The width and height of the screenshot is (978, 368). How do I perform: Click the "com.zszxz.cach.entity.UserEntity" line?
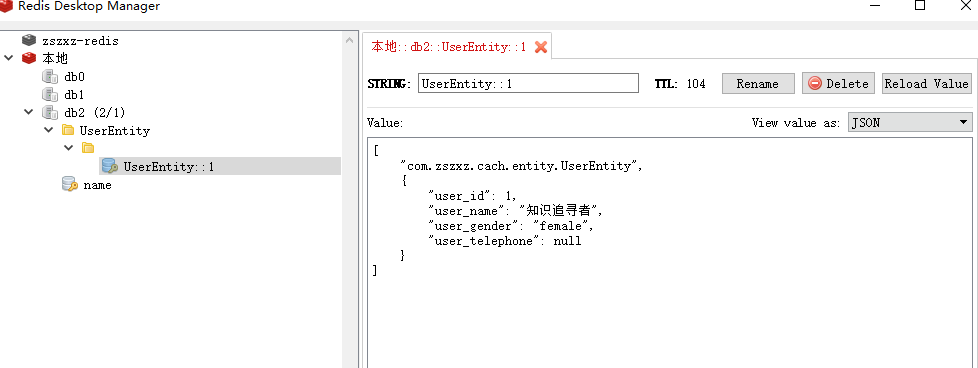point(521,166)
